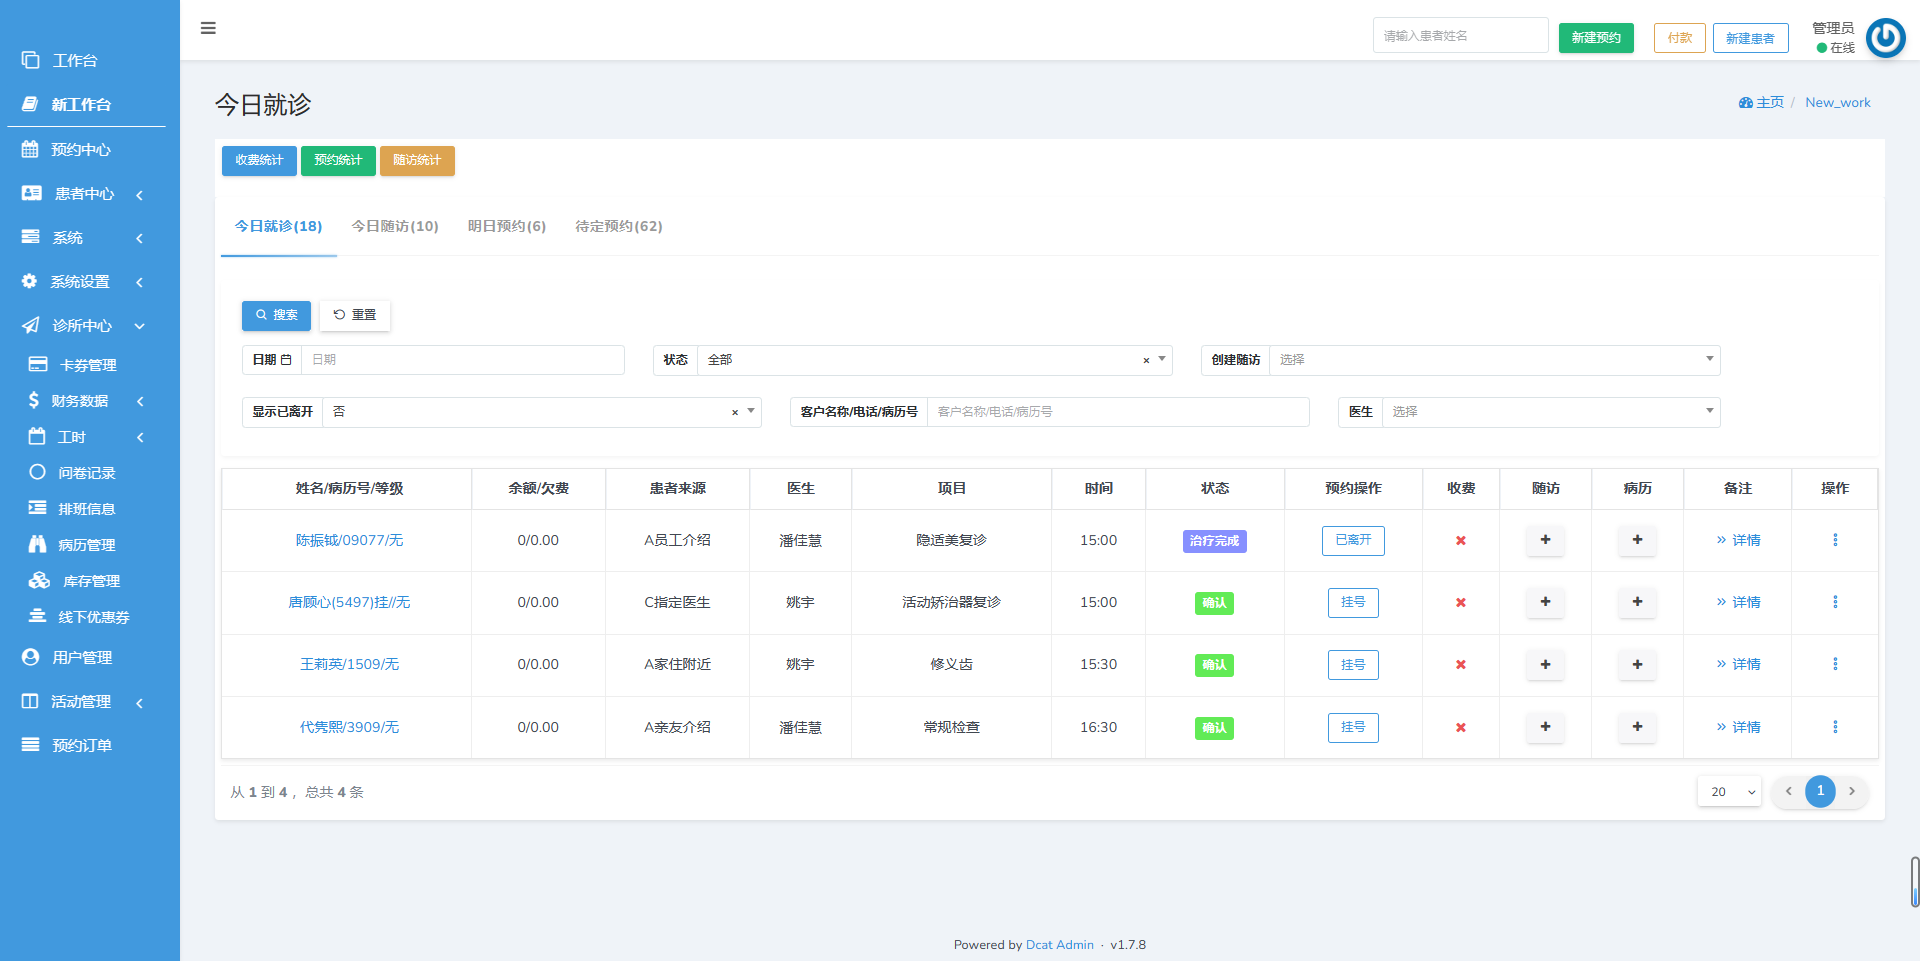Click the green 新建预约 button

click(x=1596, y=38)
